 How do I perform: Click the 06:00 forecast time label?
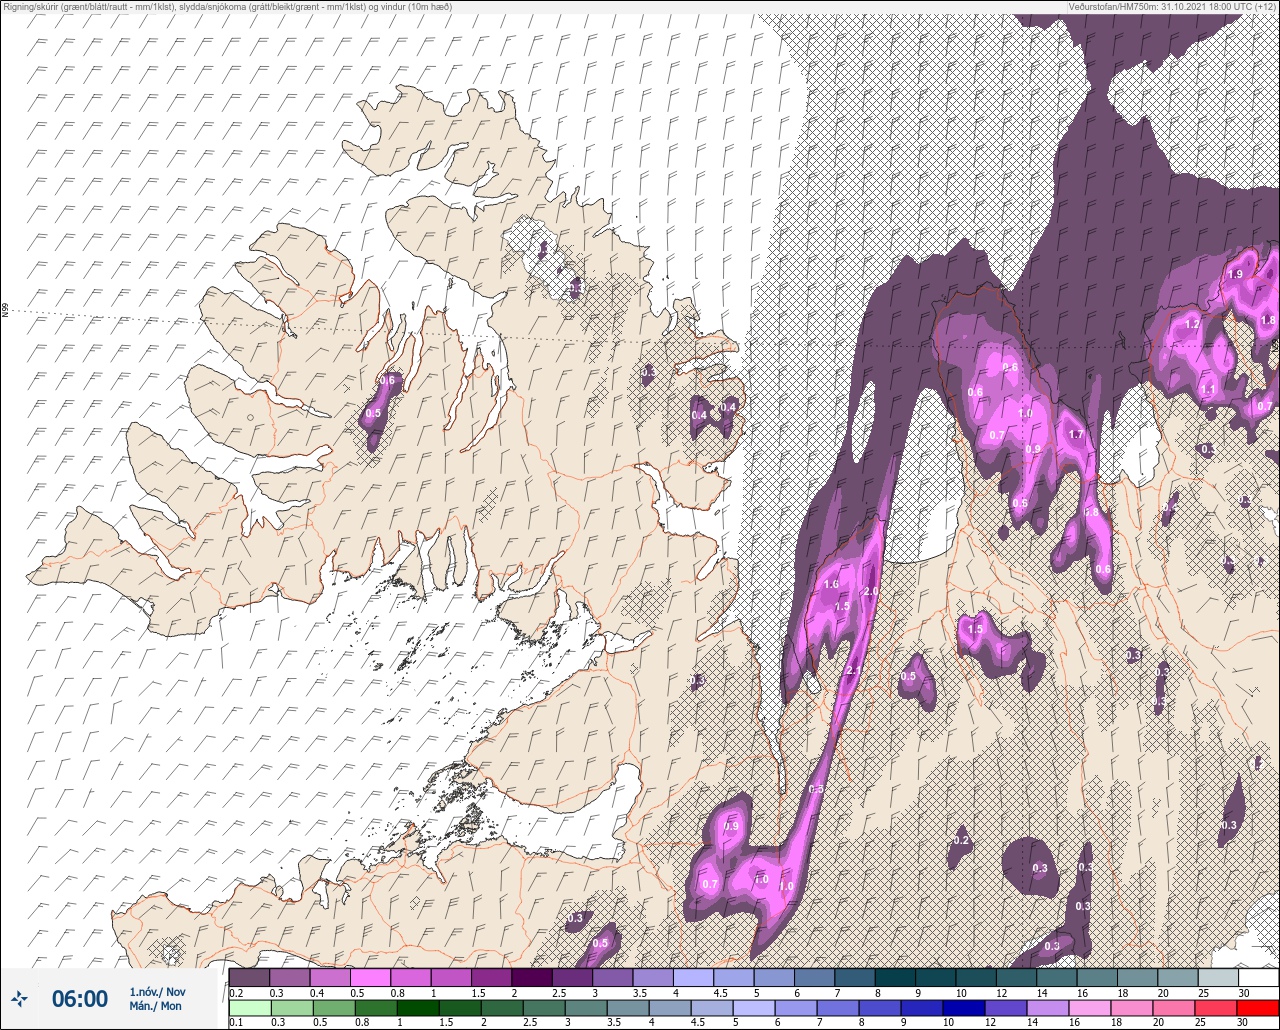80,998
